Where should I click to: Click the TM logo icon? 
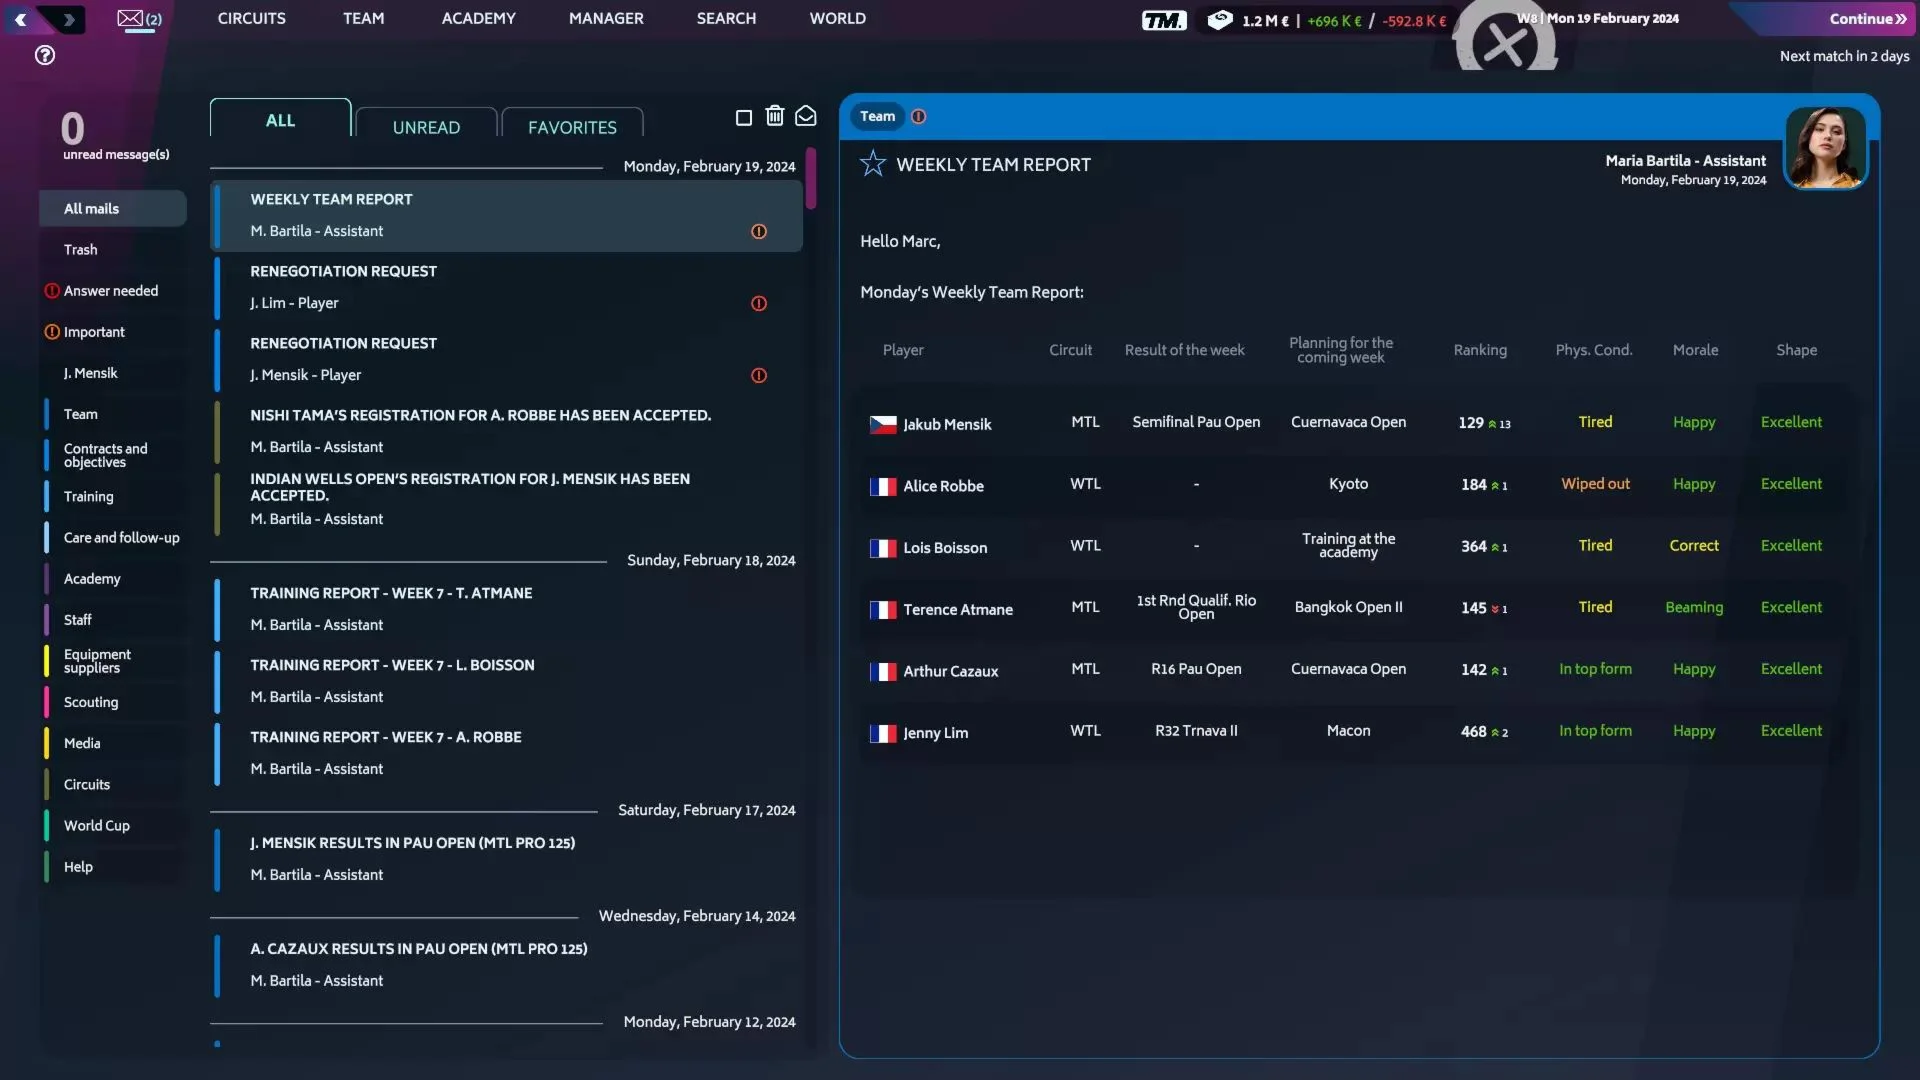pyautogui.click(x=1163, y=20)
